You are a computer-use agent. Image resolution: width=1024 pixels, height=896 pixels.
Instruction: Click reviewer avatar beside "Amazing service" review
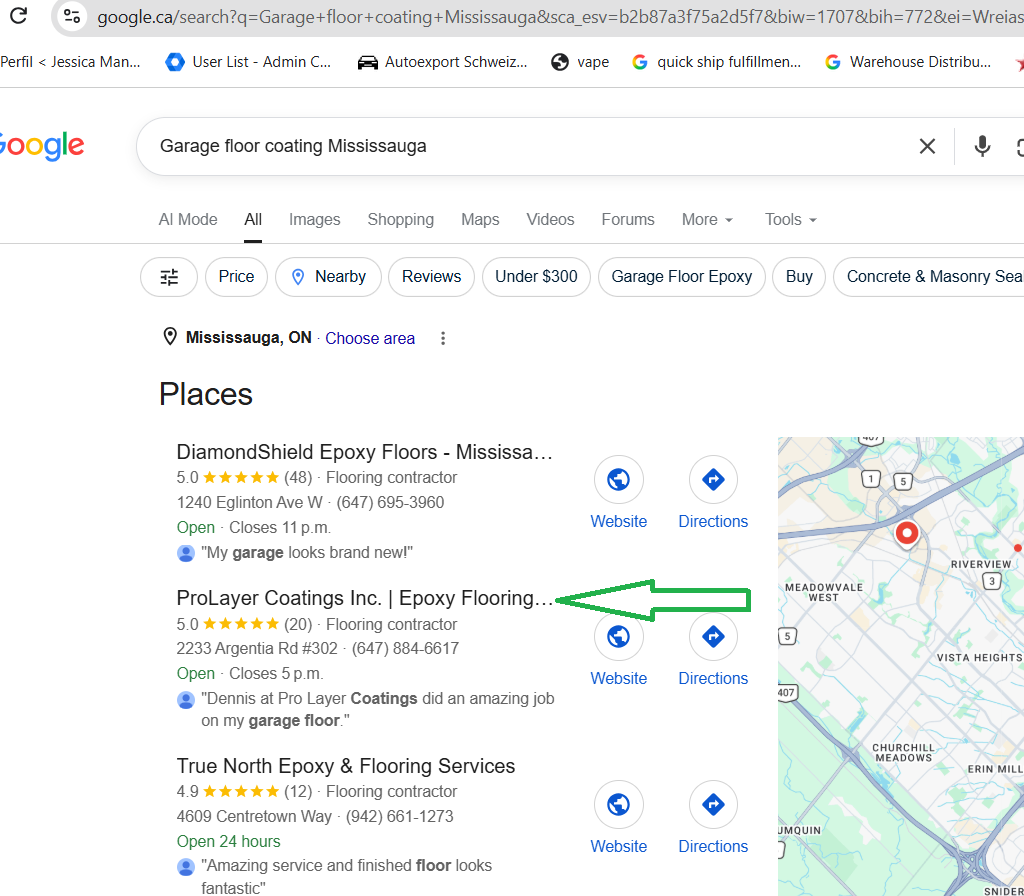coord(185,867)
